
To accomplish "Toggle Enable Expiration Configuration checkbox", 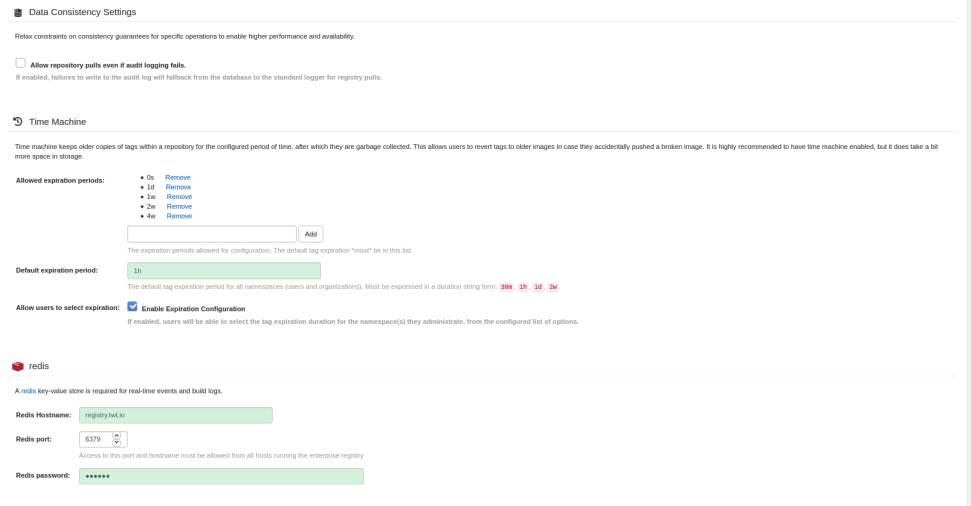I will [x=133, y=307].
